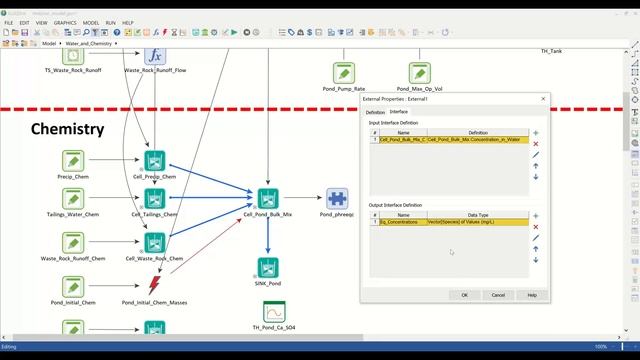Edit the selected Output Interface row
The width and height of the screenshot is (640, 360).
tap(536, 238)
